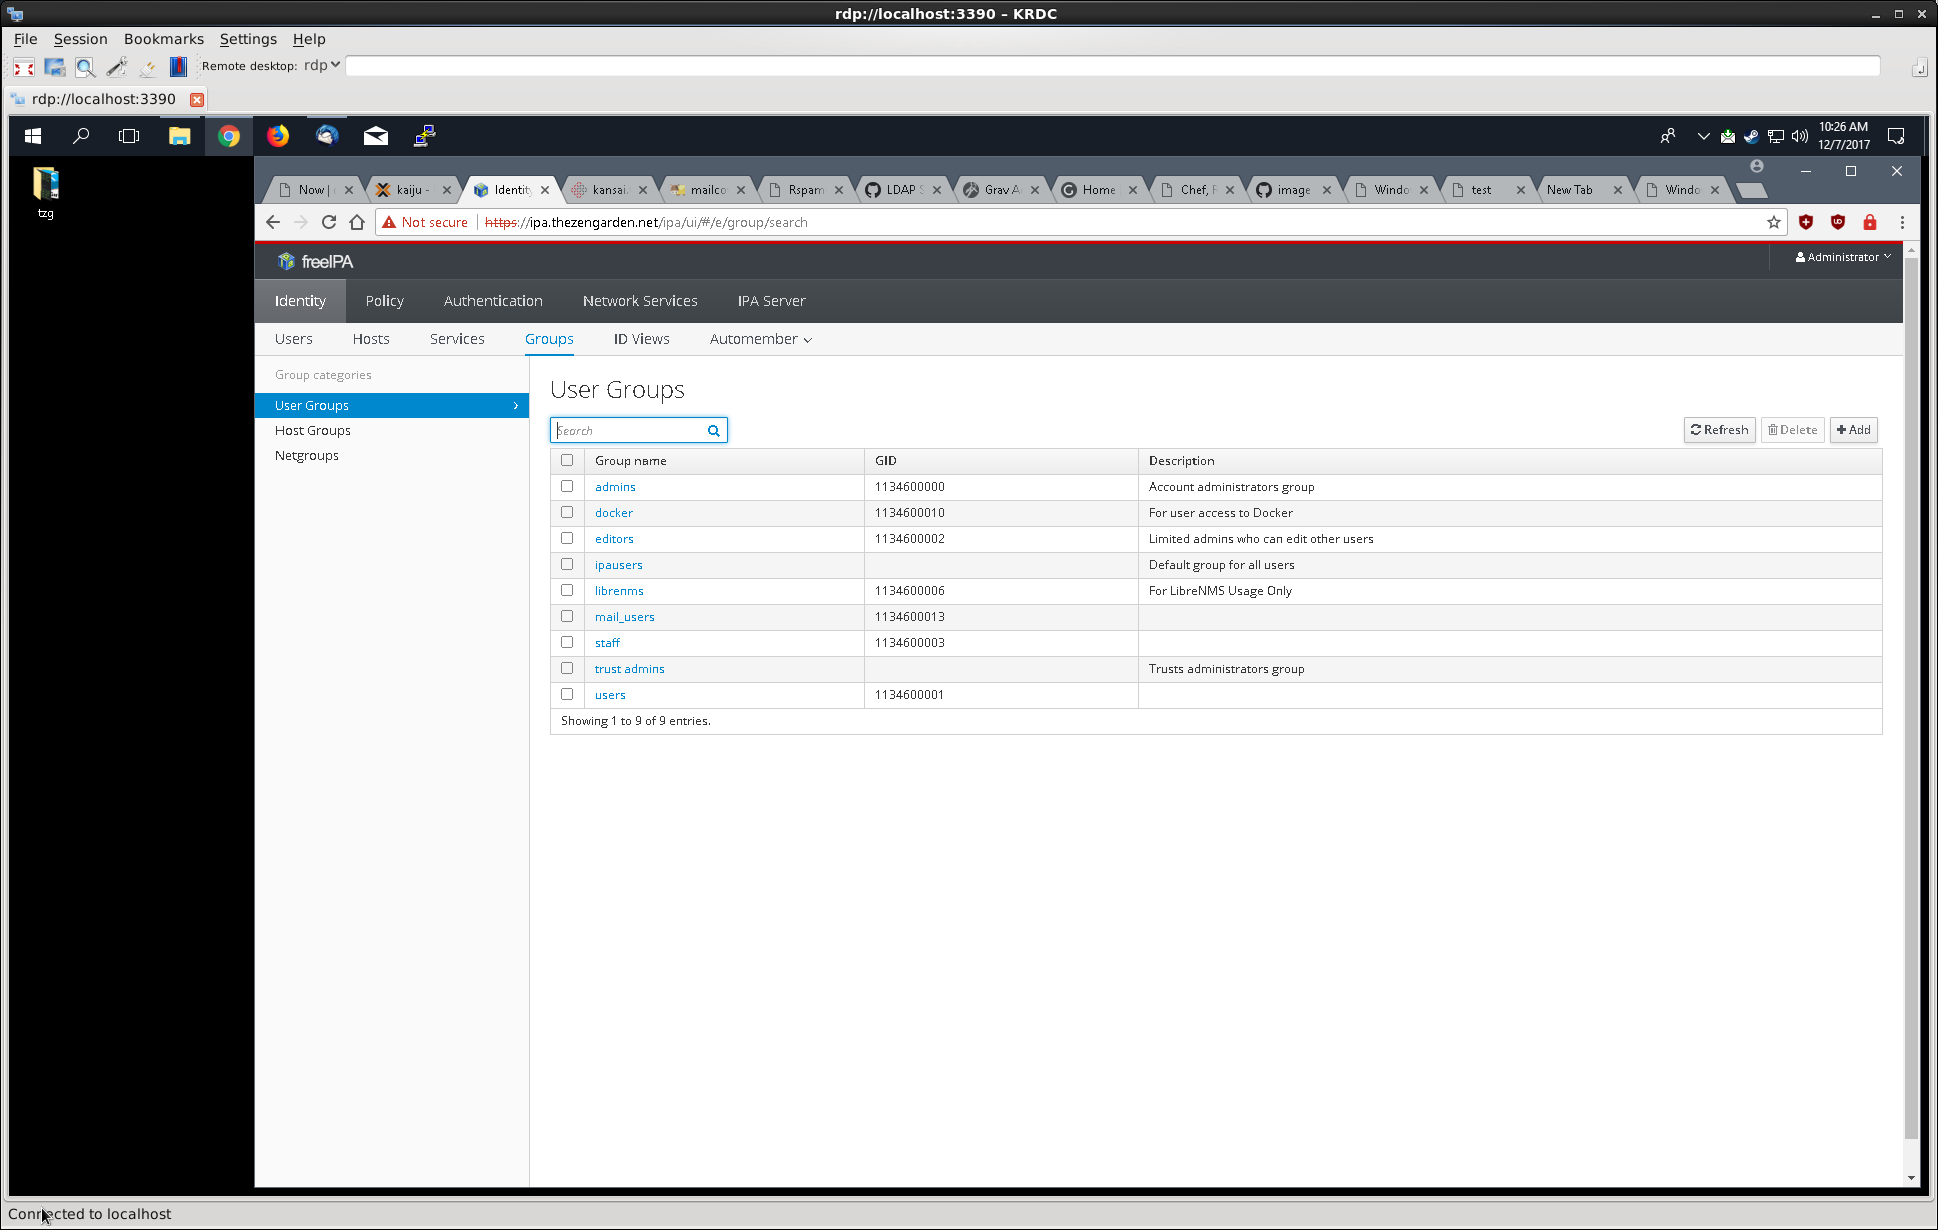Open the Mail app from taskbar
Screen dimensions: 1938x1230
click(376, 136)
